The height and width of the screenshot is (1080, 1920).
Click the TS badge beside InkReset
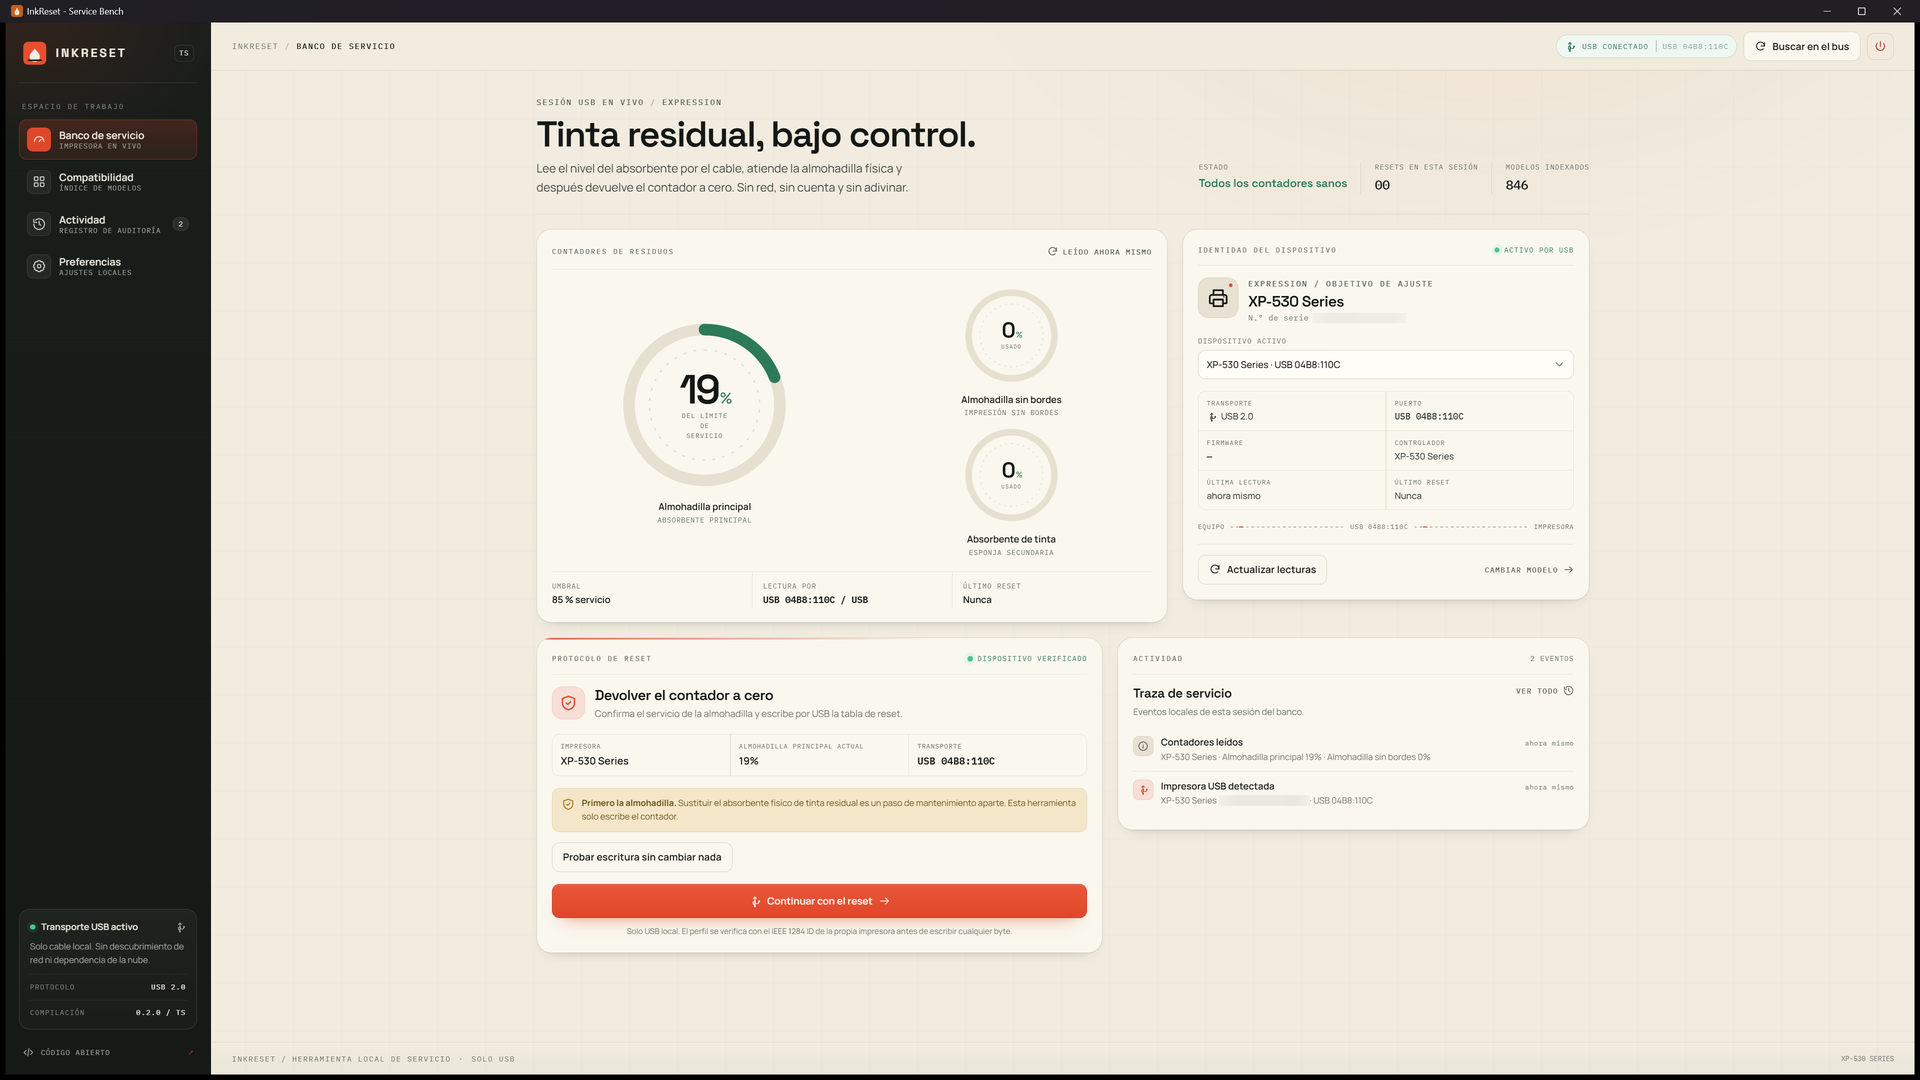click(x=184, y=53)
